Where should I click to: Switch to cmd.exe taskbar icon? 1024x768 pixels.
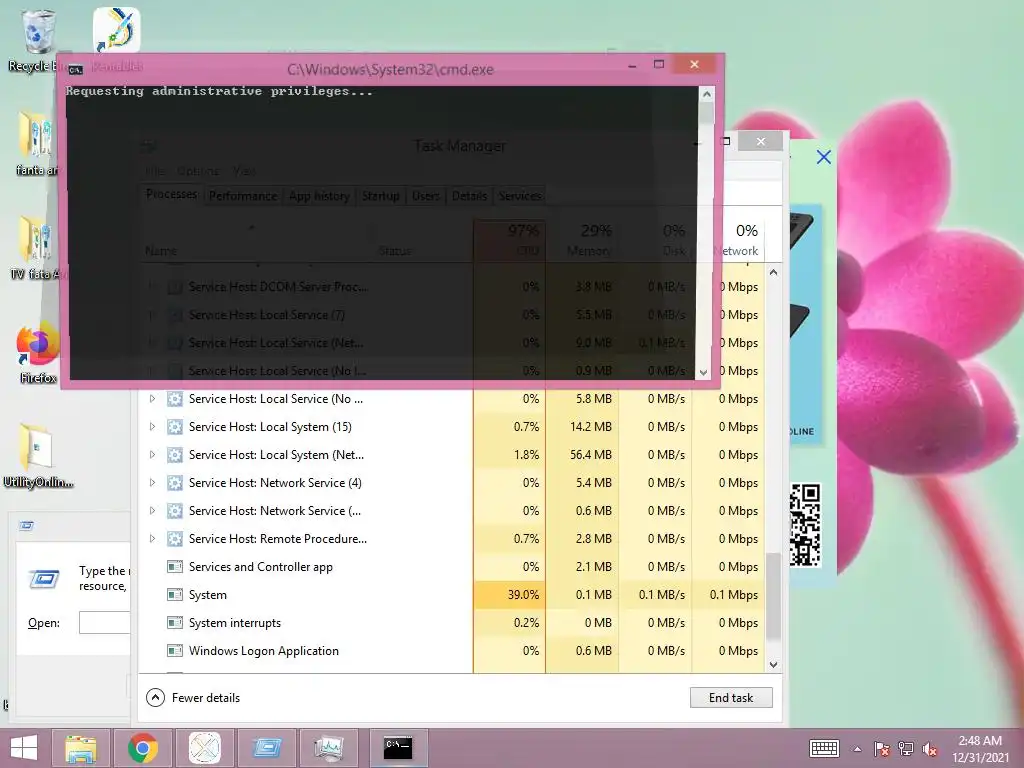click(x=398, y=748)
